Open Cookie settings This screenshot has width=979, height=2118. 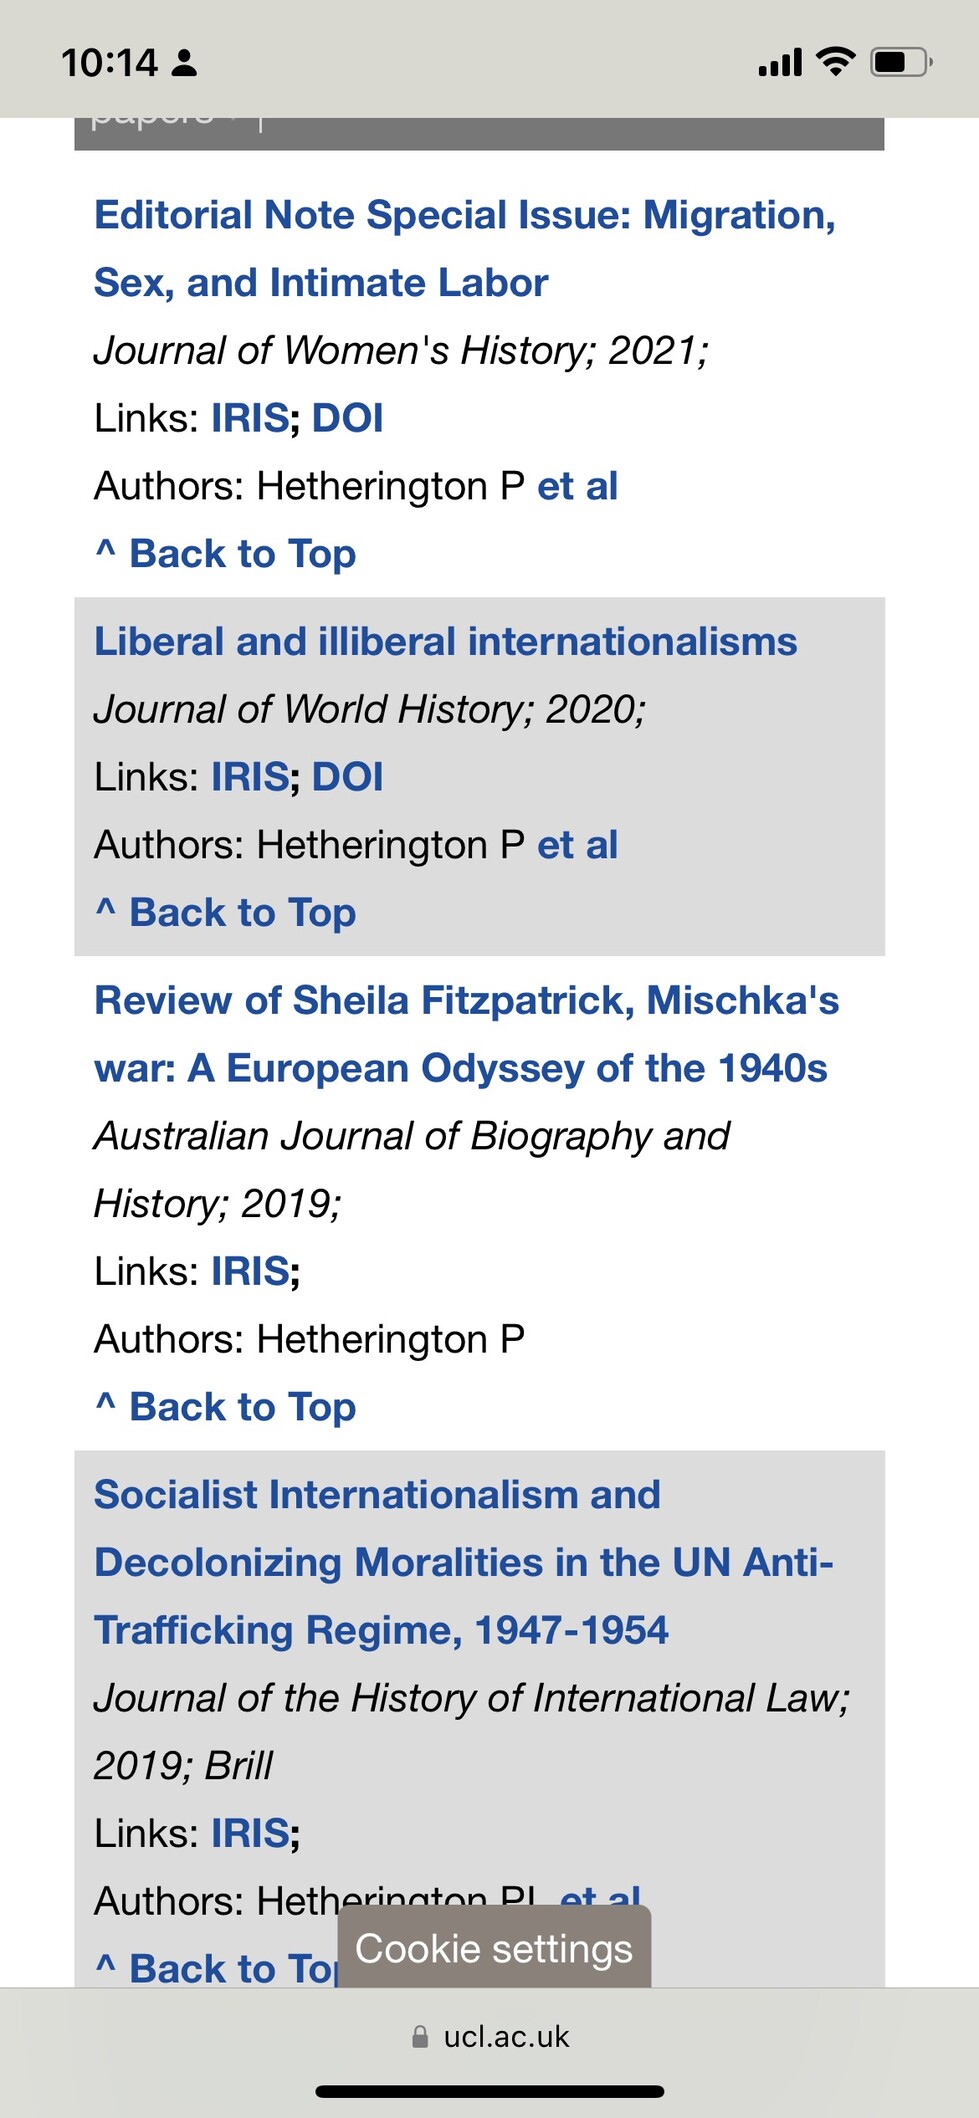pyautogui.click(x=494, y=1947)
